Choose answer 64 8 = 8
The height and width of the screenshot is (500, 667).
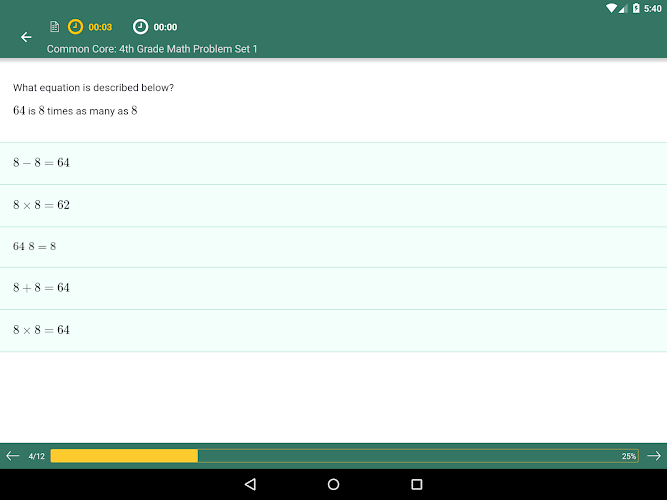[x=334, y=247]
